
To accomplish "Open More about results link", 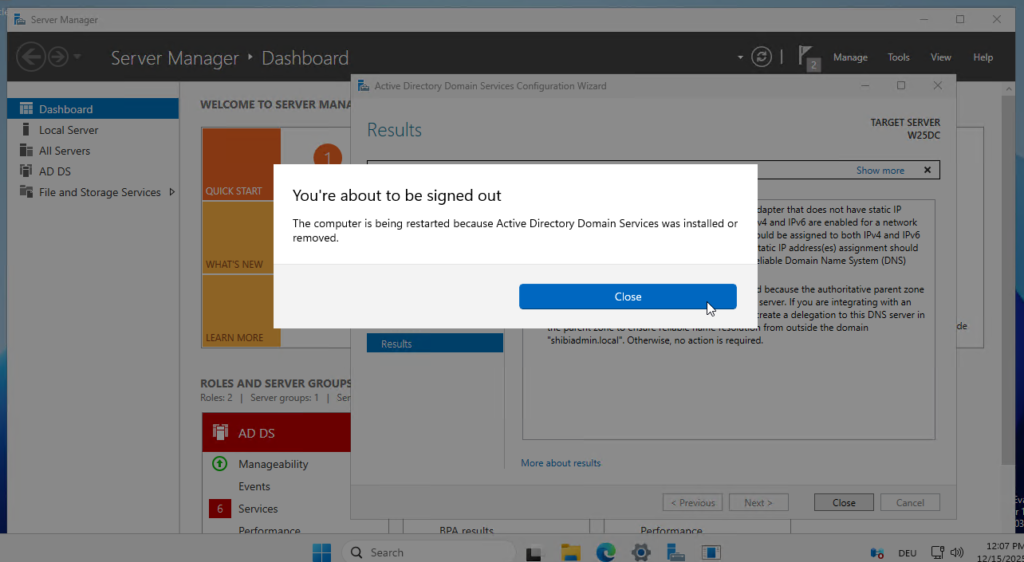I will 560,463.
